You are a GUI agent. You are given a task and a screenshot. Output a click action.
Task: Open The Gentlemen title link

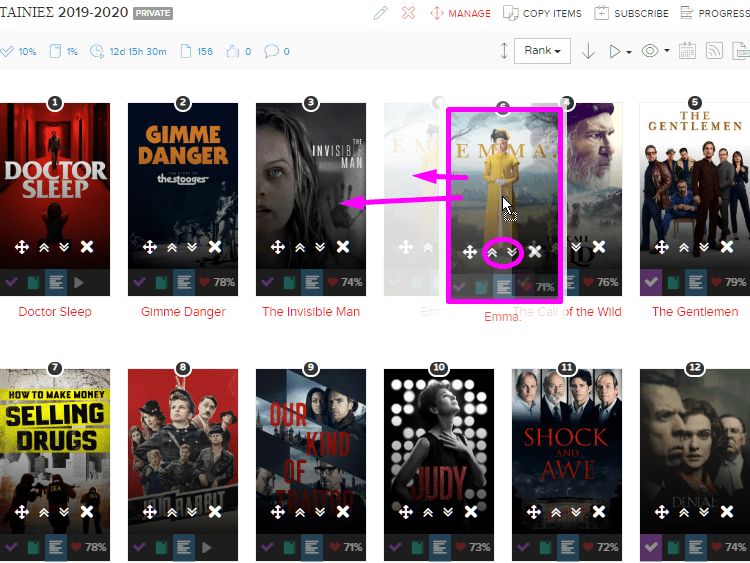[x=695, y=311]
